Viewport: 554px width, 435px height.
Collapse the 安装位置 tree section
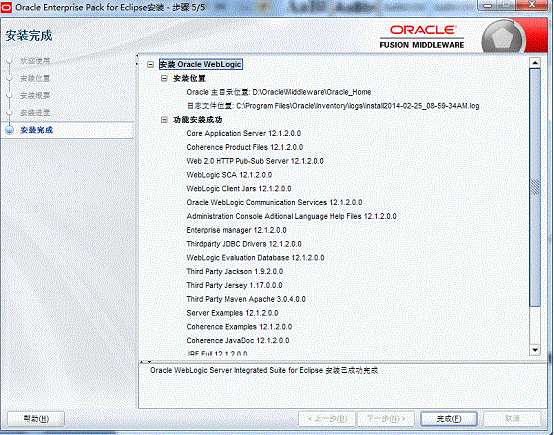click(x=164, y=78)
